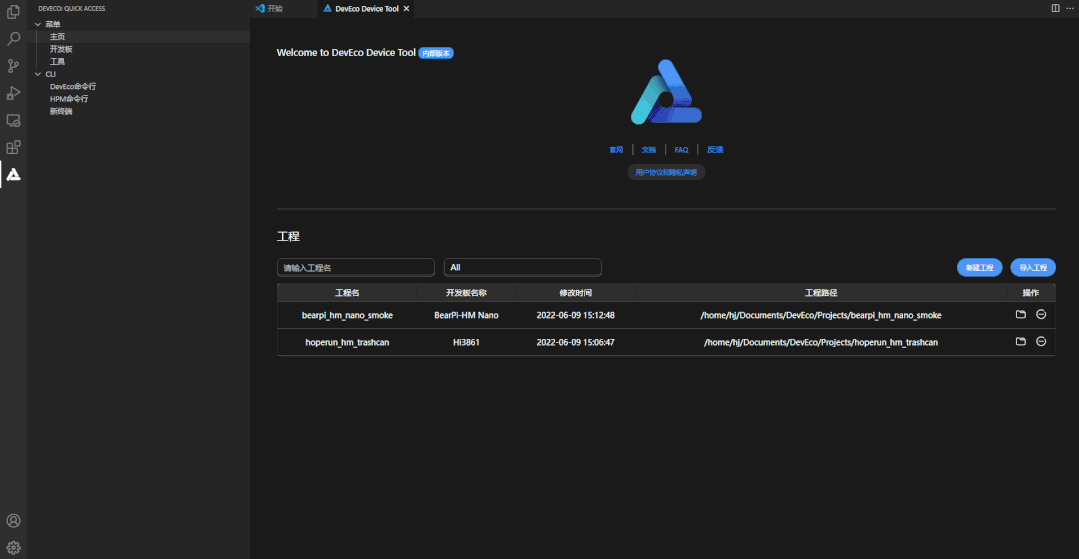Click the 开发板名称 column header

(467, 293)
